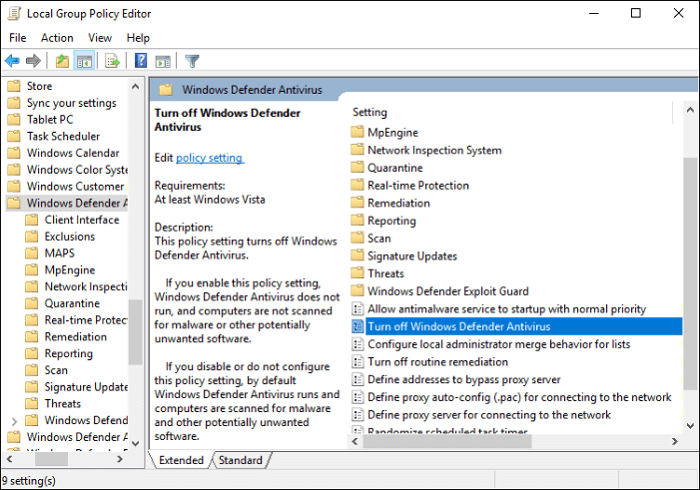Click the Export List toolbar icon
The image size is (700, 490).
point(112,61)
